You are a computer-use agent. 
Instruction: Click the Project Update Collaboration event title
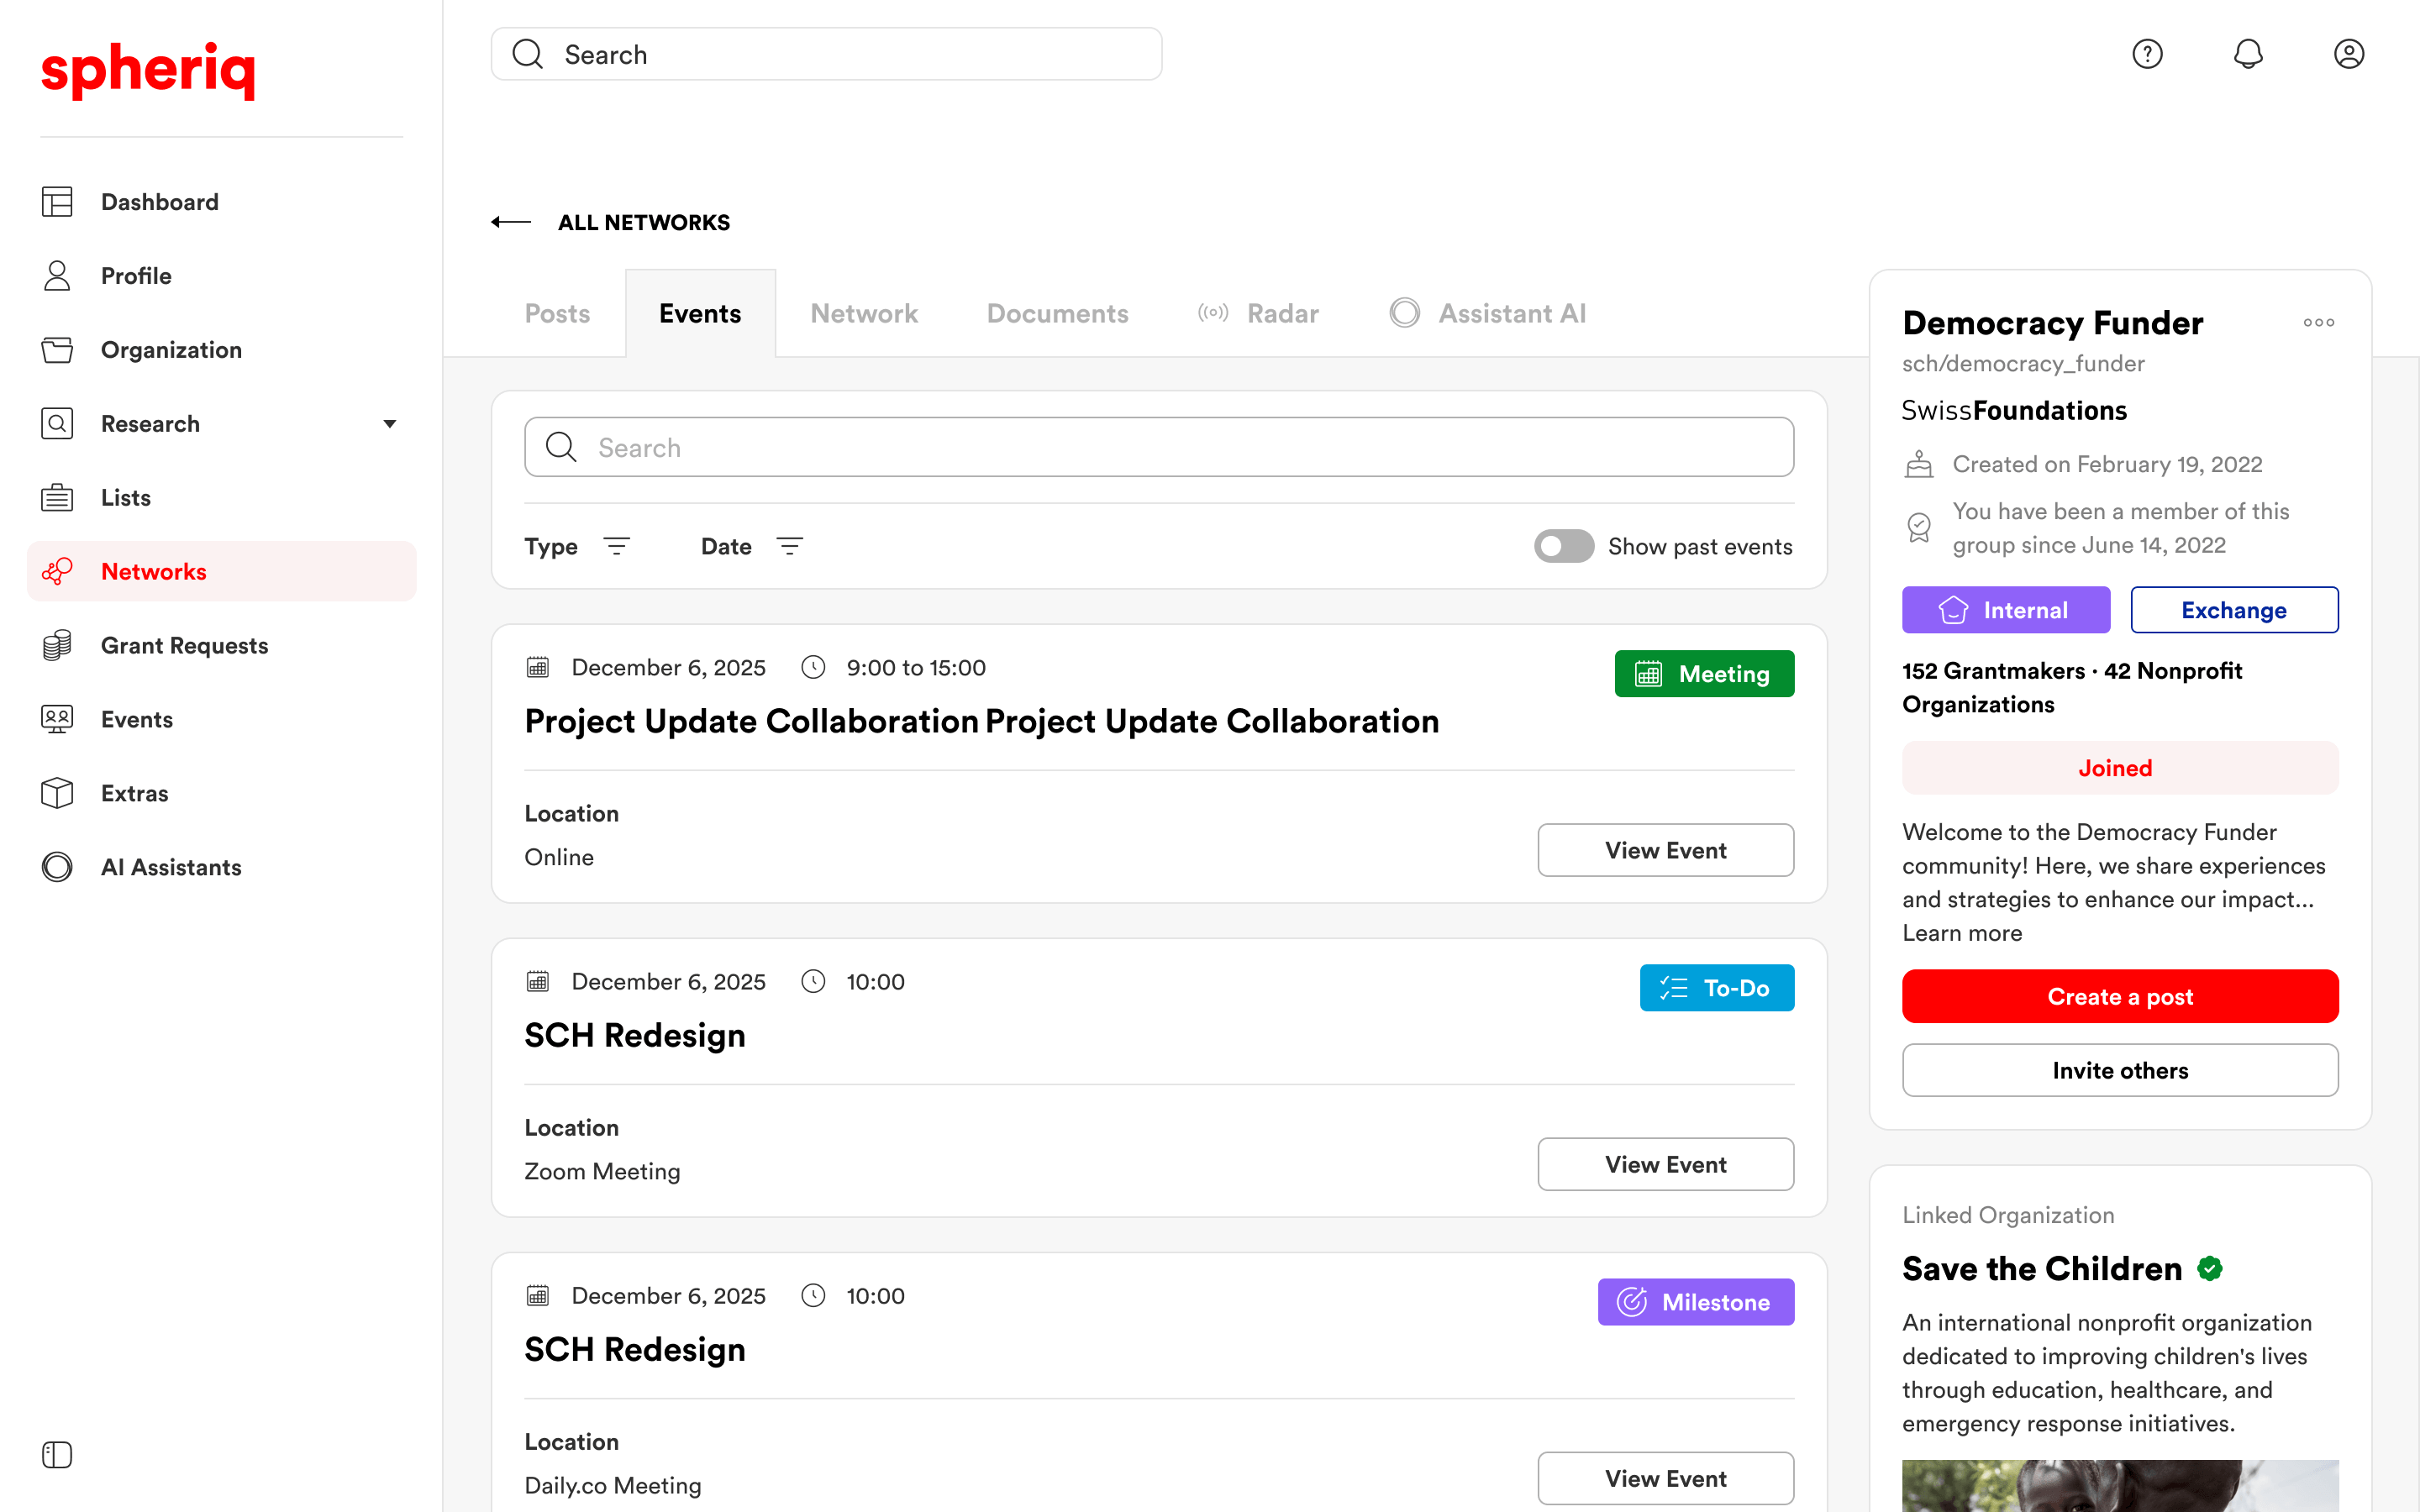(982, 721)
